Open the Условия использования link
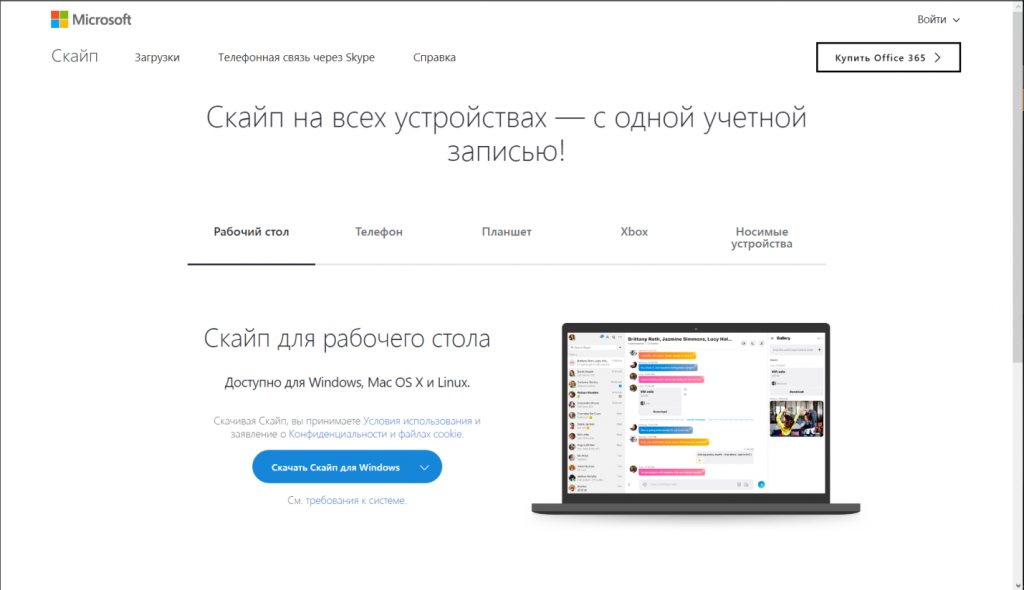1024x590 pixels. 416,421
